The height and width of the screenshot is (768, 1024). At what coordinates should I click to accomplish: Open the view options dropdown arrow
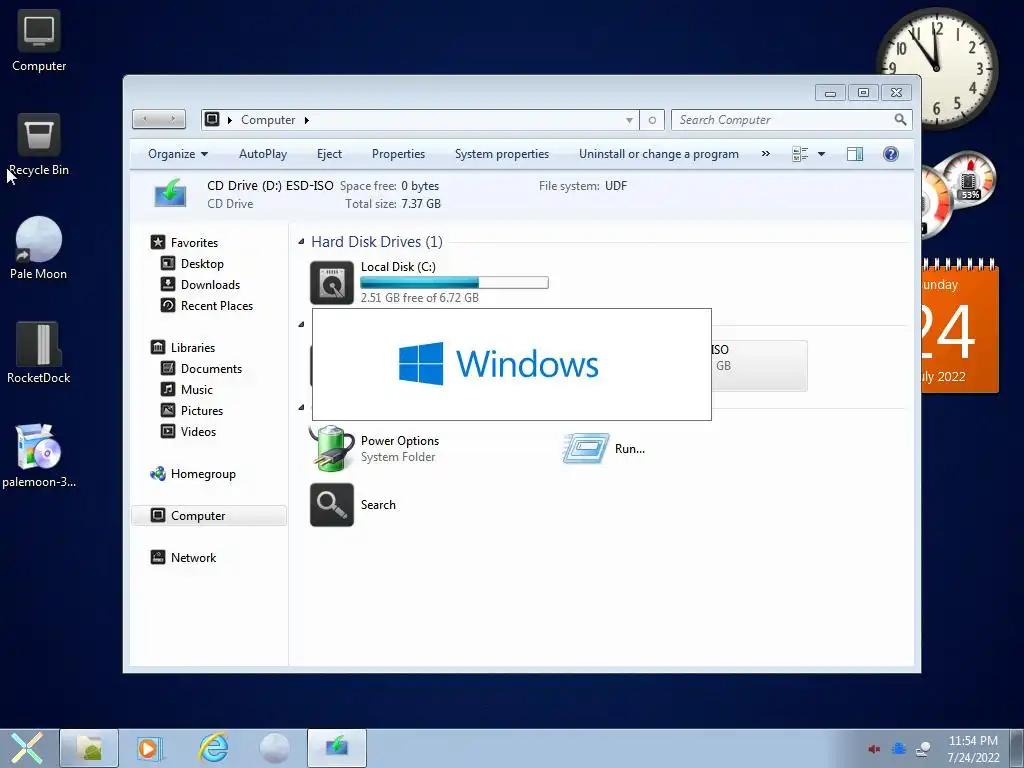pos(822,154)
